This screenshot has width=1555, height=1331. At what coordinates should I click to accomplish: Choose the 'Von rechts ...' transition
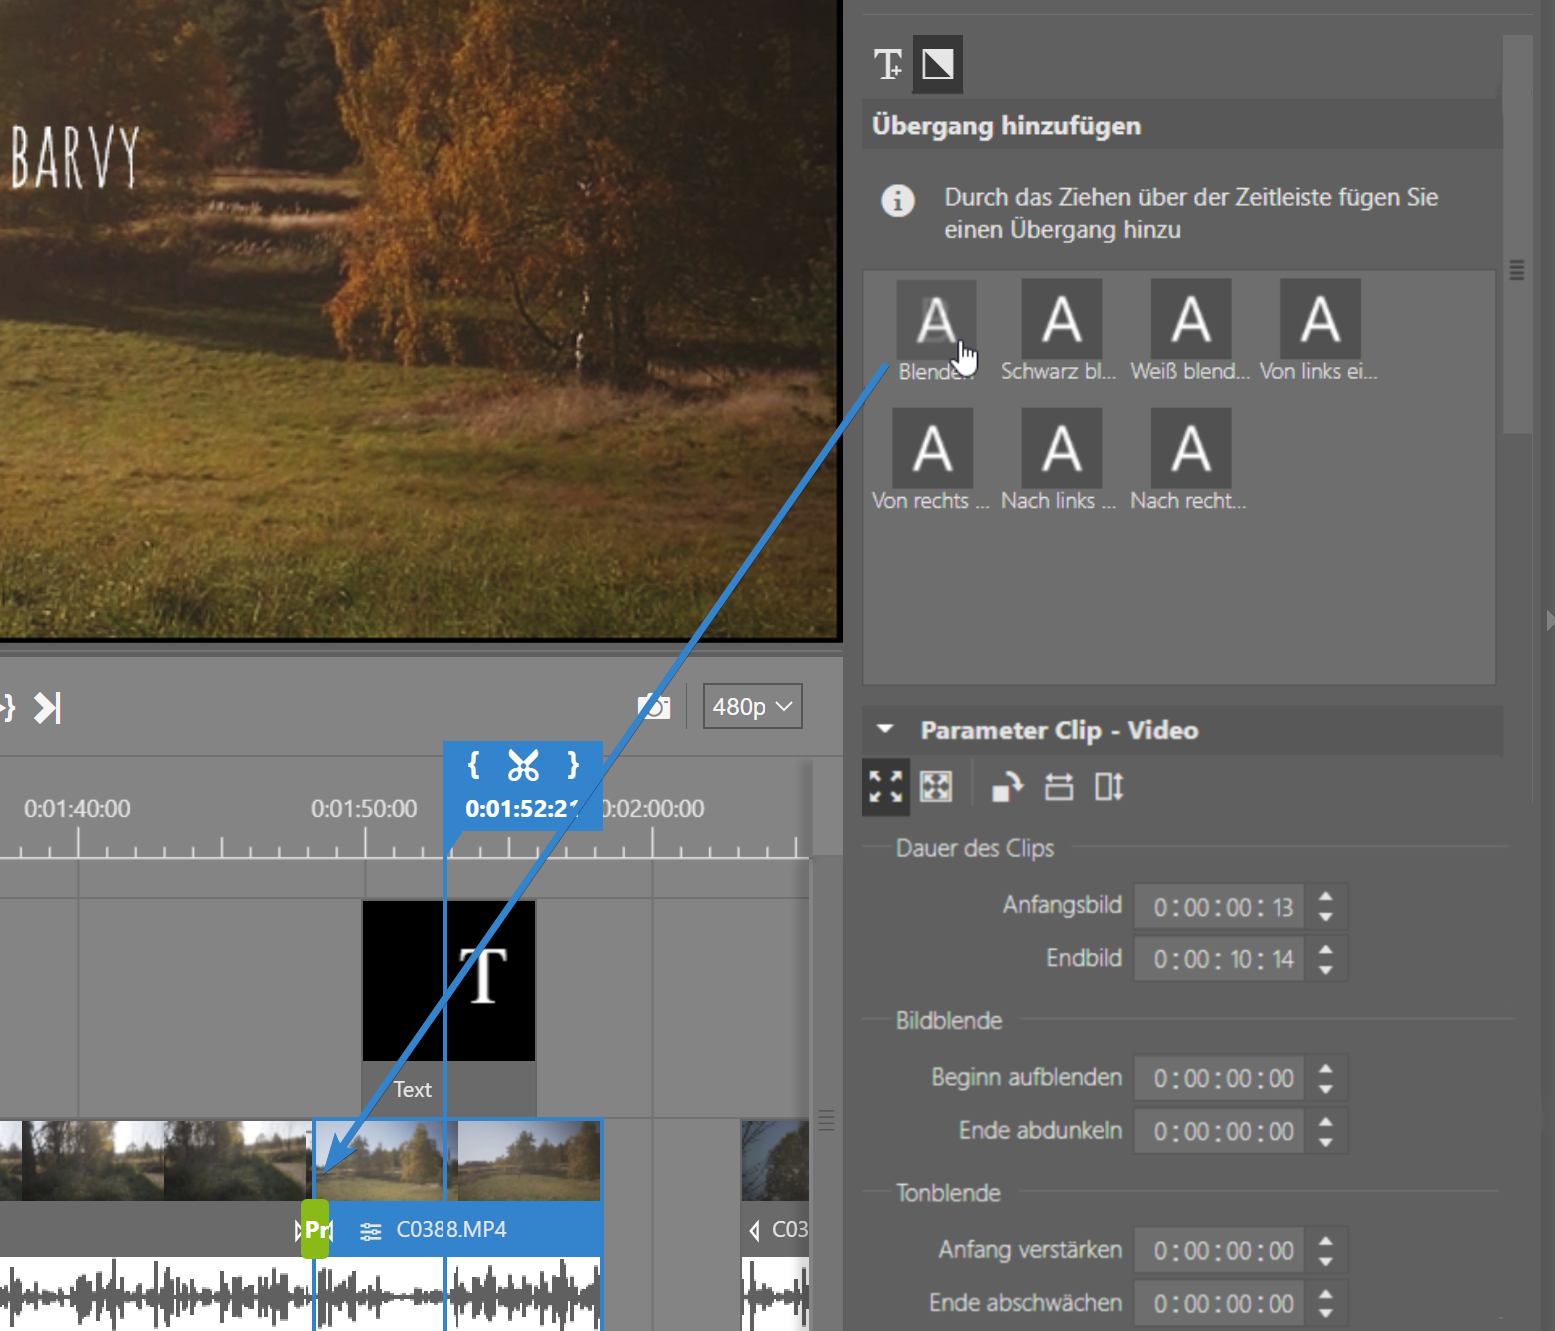[x=932, y=448]
